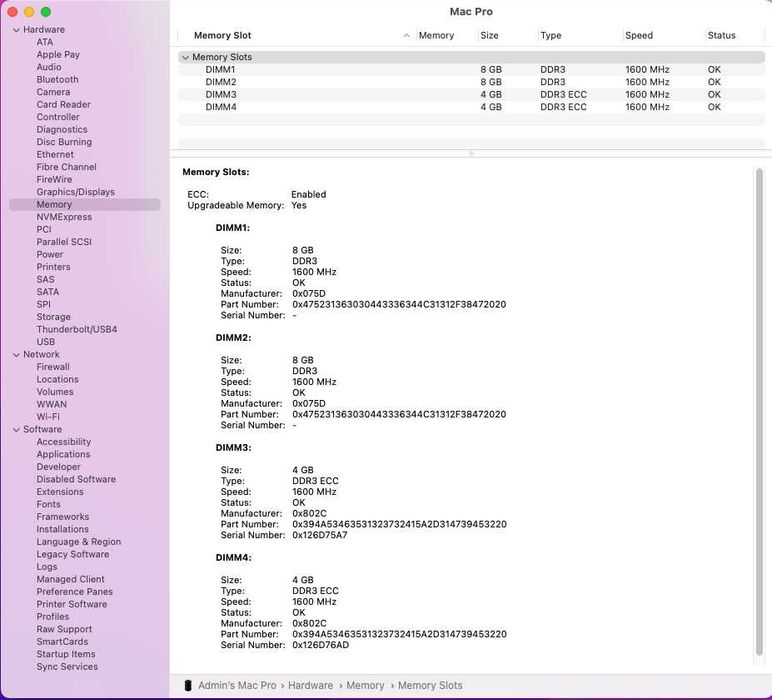Screen dimensions: 772x700
Task: Open USB hardware section
Action: (x=45, y=342)
